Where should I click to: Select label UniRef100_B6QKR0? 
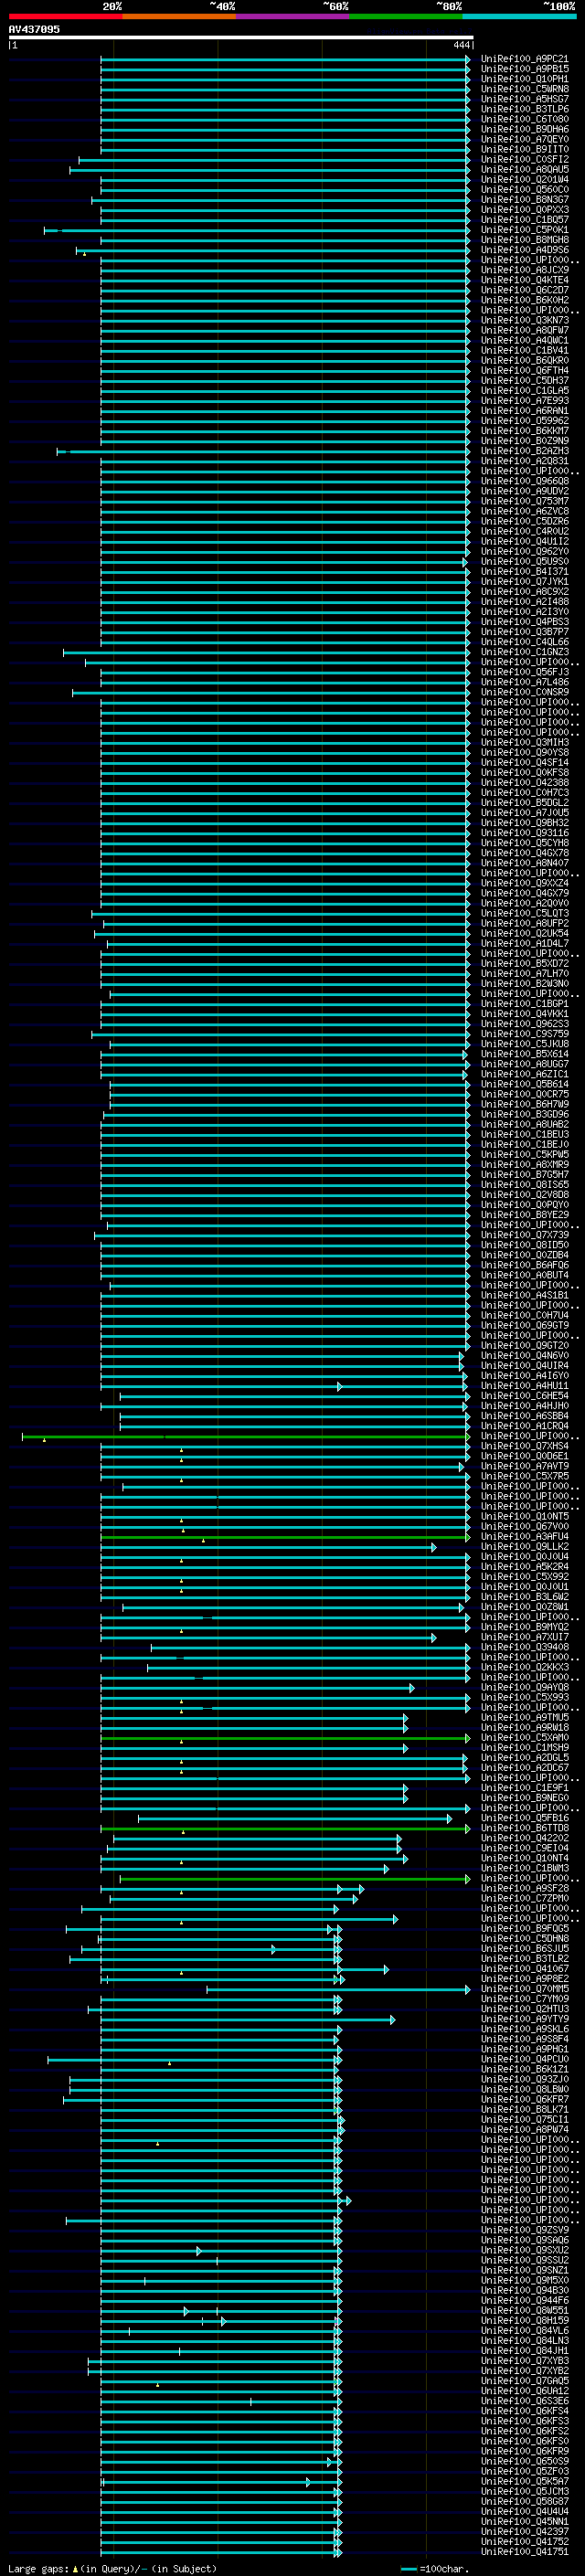pyautogui.click(x=525, y=360)
